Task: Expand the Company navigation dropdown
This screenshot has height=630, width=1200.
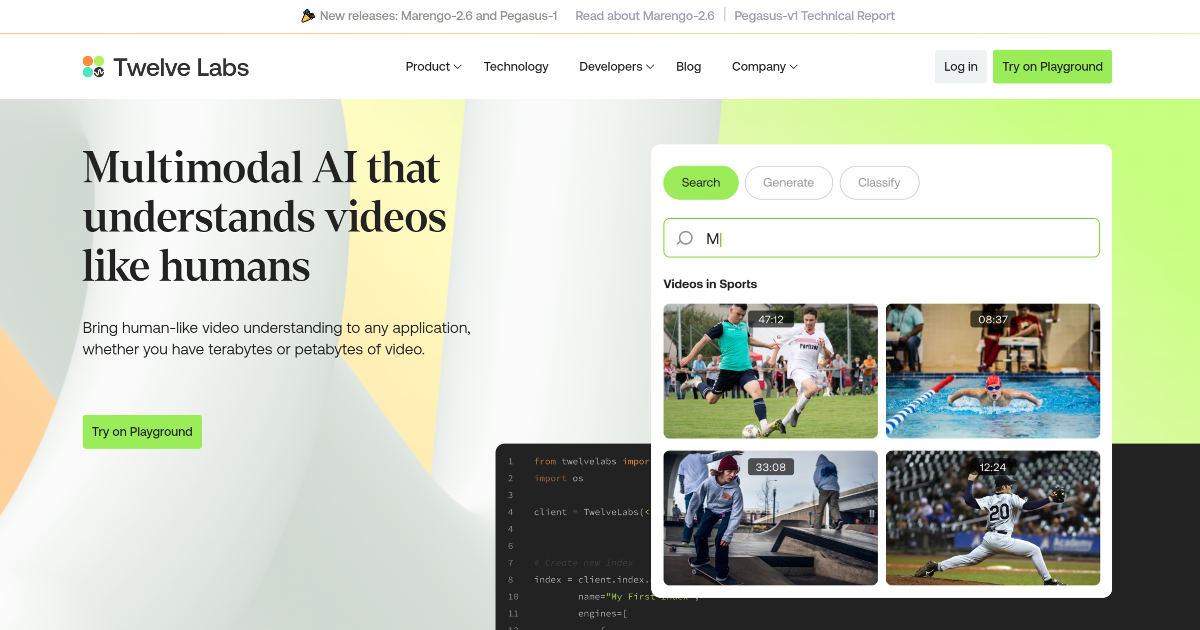Action: pos(763,66)
